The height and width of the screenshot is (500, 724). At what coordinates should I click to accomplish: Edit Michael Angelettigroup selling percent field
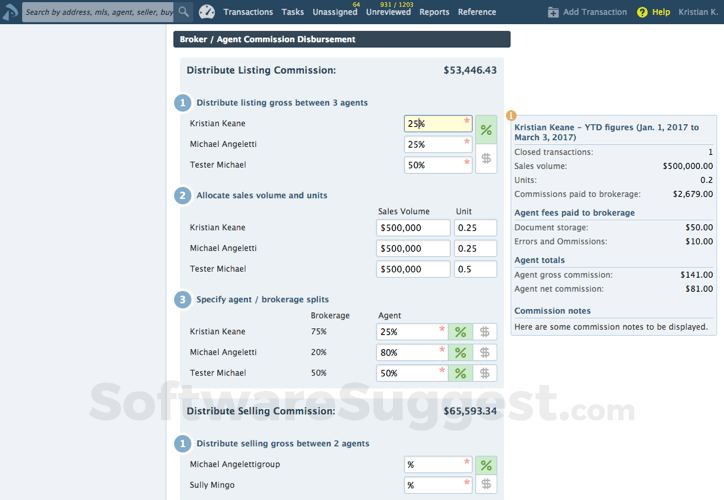pos(438,464)
